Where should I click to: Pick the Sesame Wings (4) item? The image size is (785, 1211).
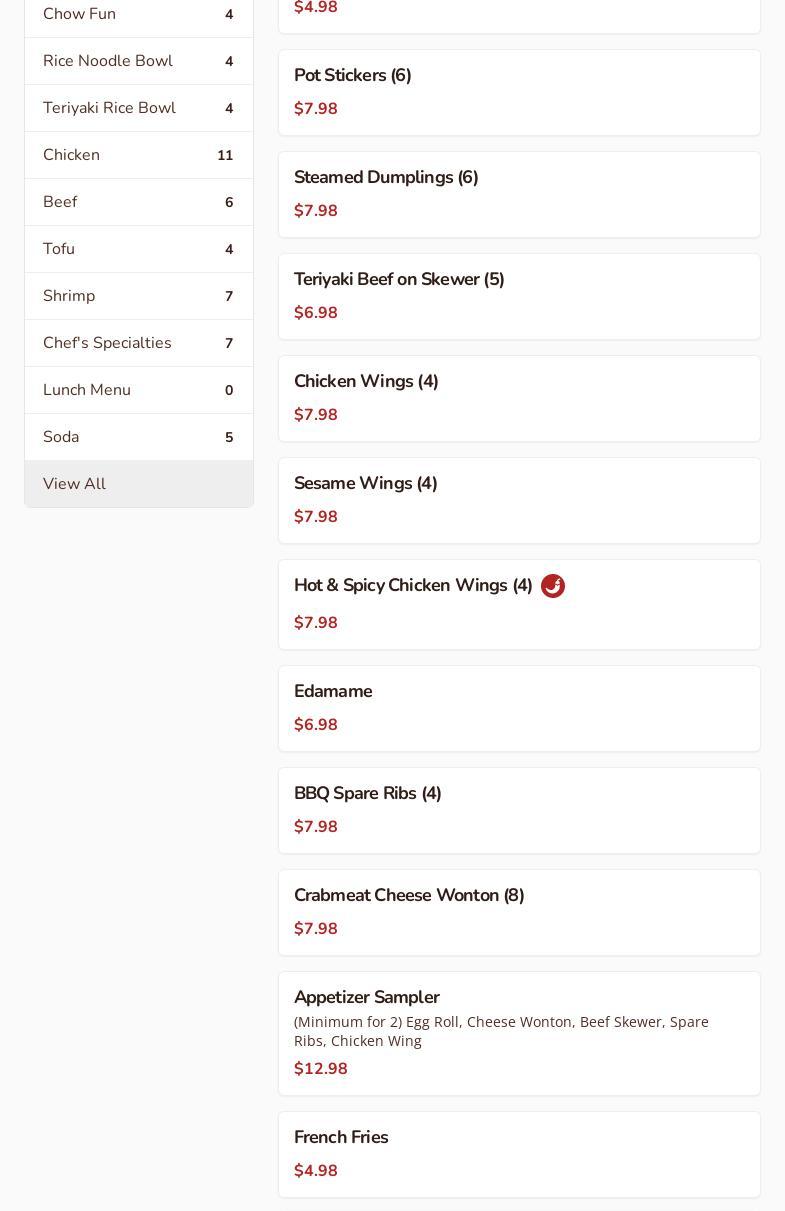point(519,500)
